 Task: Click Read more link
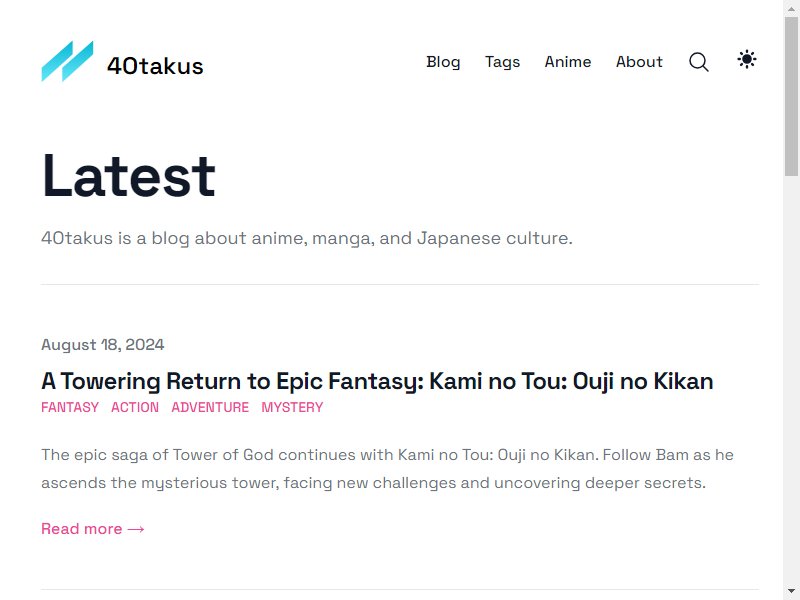pyautogui.click(x=93, y=529)
